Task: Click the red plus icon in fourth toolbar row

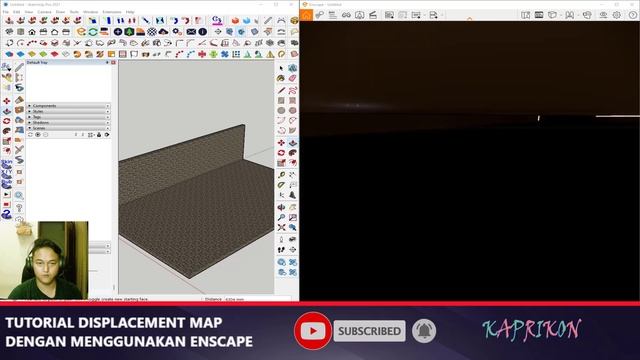Action: (x=202, y=54)
